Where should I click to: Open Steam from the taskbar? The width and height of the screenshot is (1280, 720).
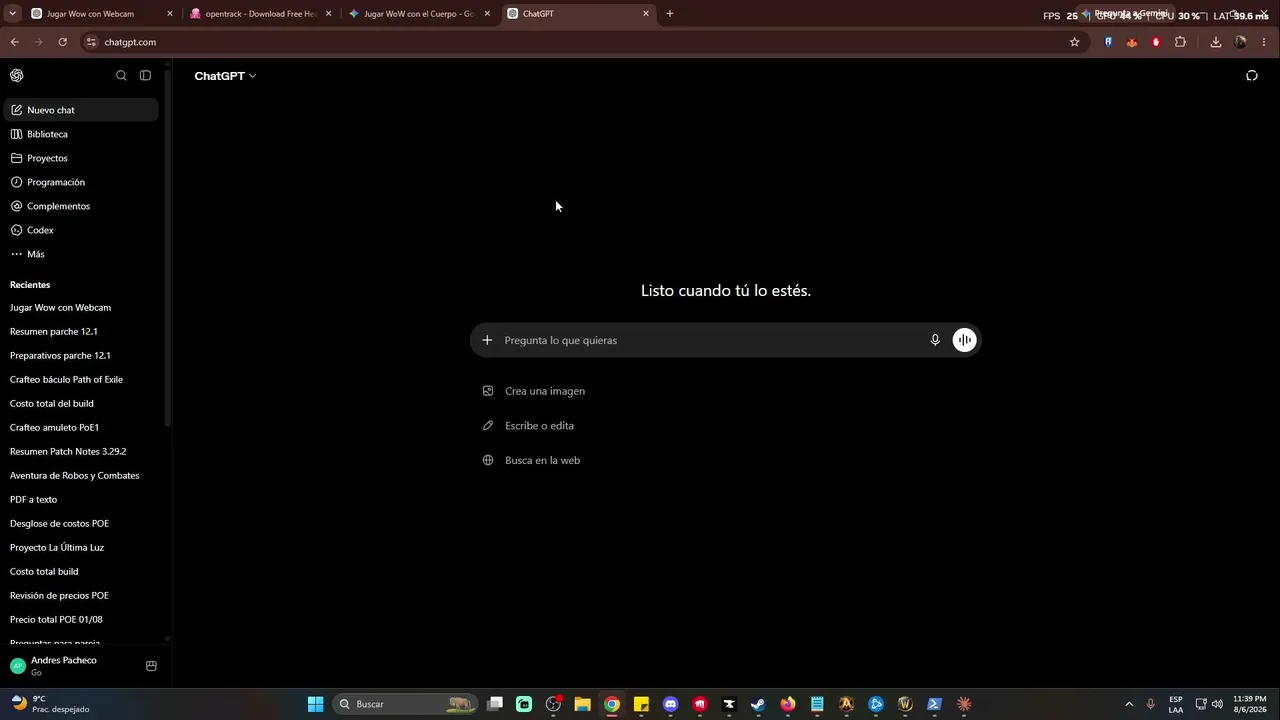click(x=758, y=704)
